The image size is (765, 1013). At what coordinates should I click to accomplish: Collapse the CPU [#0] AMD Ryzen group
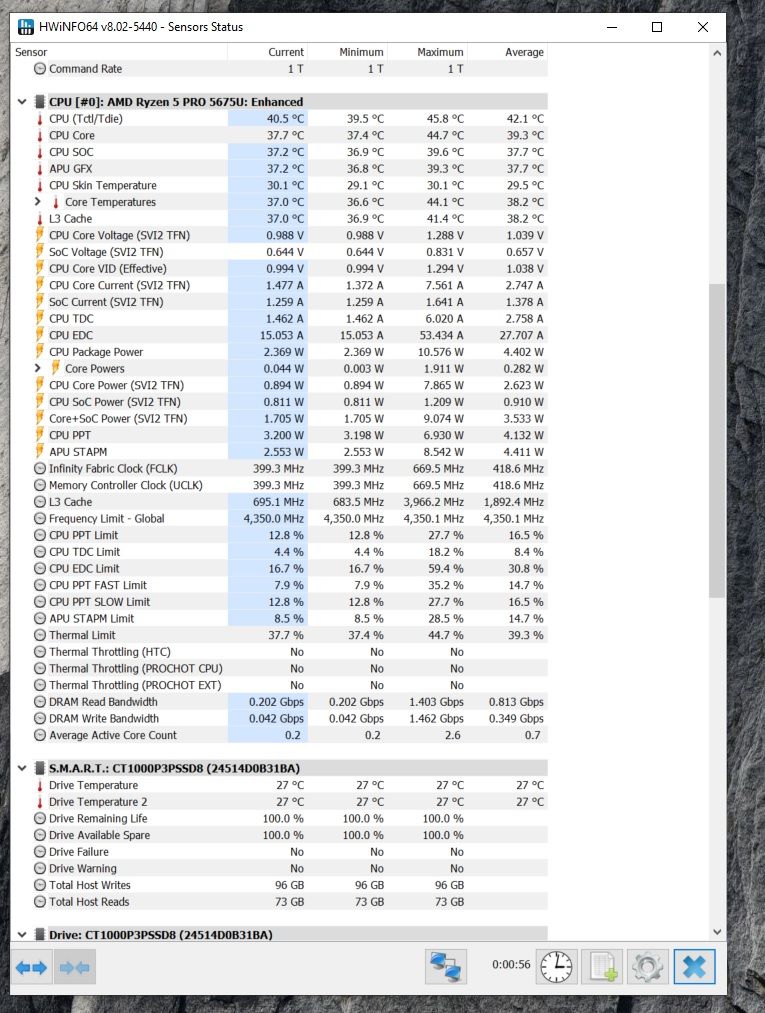[x=22, y=102]
